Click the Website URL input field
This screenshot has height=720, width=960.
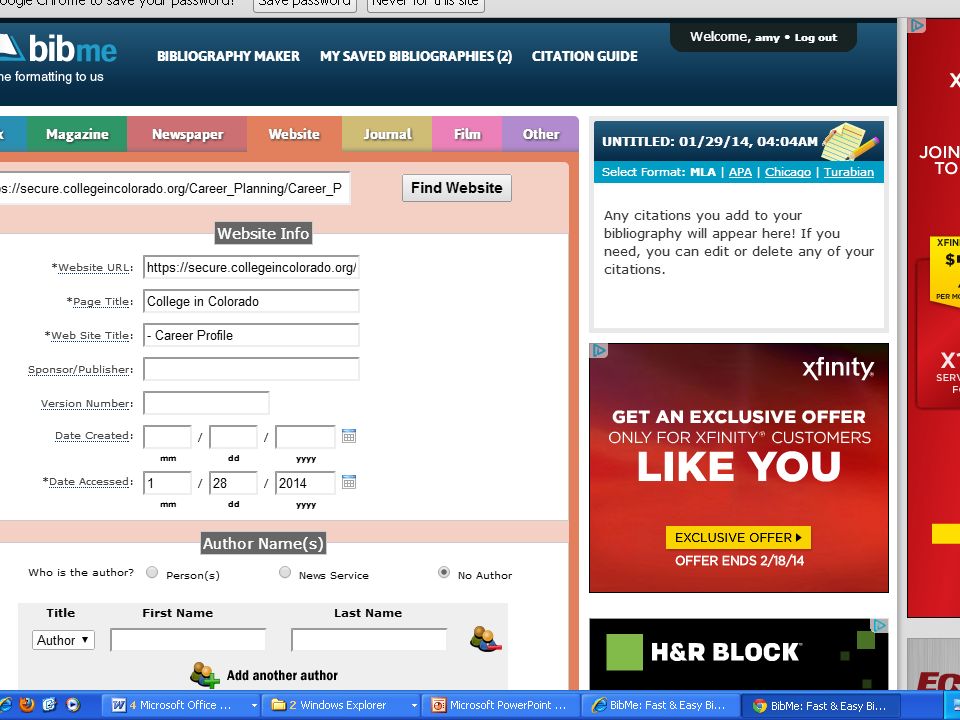pos(251,268)
